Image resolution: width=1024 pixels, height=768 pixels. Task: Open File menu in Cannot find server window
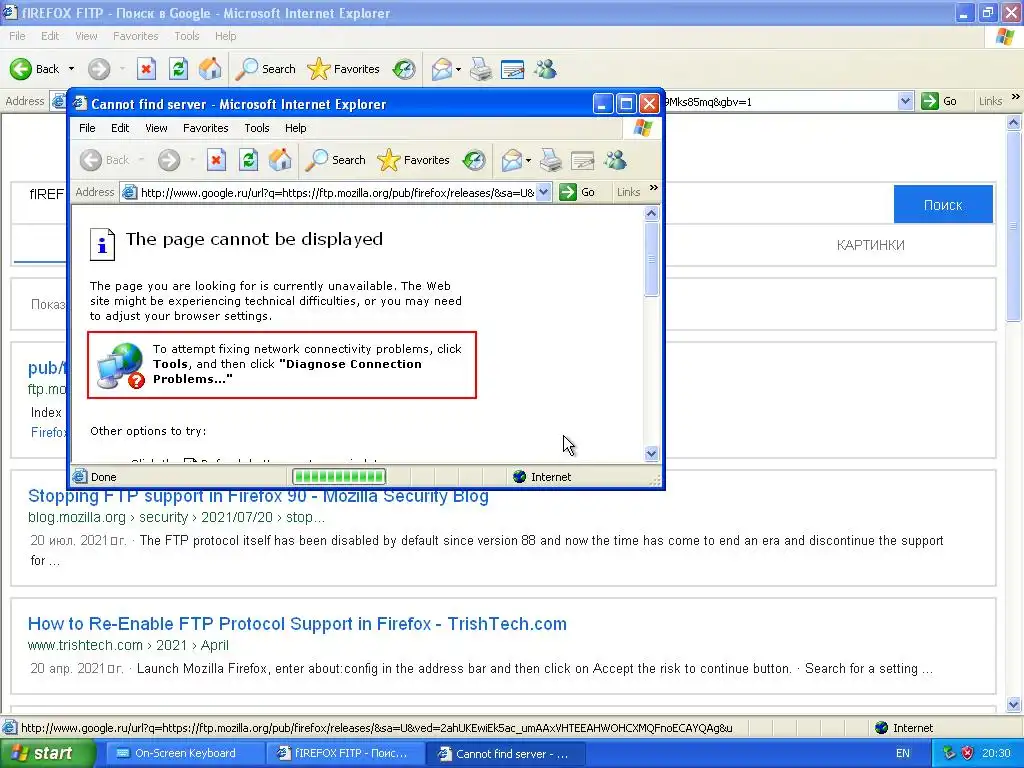pyautogui.click(x=87, y=128)
